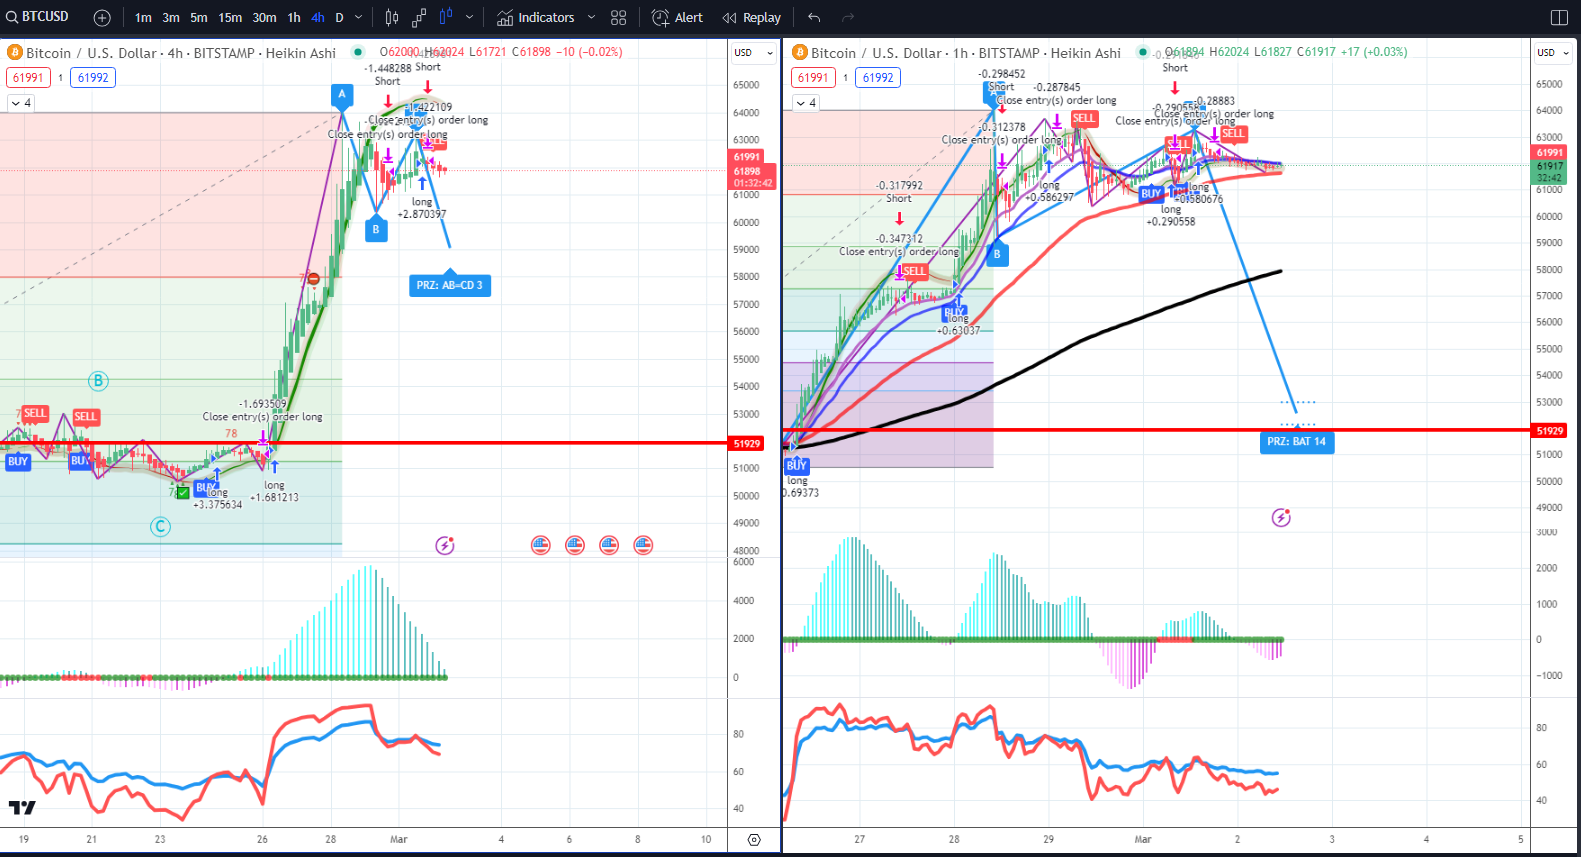Image resolution: width=1581 pixels, height=857 pixels.
Task: Click the second US flag event icon
Action: pyautogui.click(x=575, y=545)
